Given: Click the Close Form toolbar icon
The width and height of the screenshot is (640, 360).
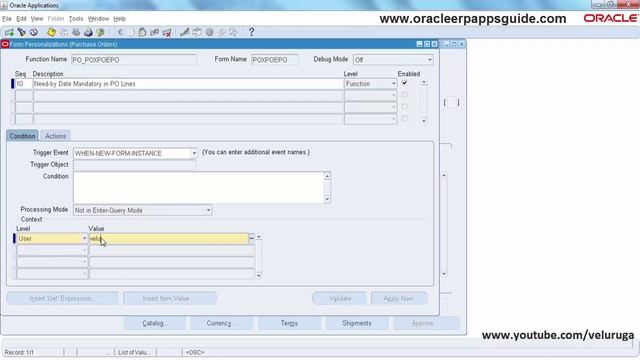Looking at the screenshot, I should pyautogui.click(x=100, y=32).
